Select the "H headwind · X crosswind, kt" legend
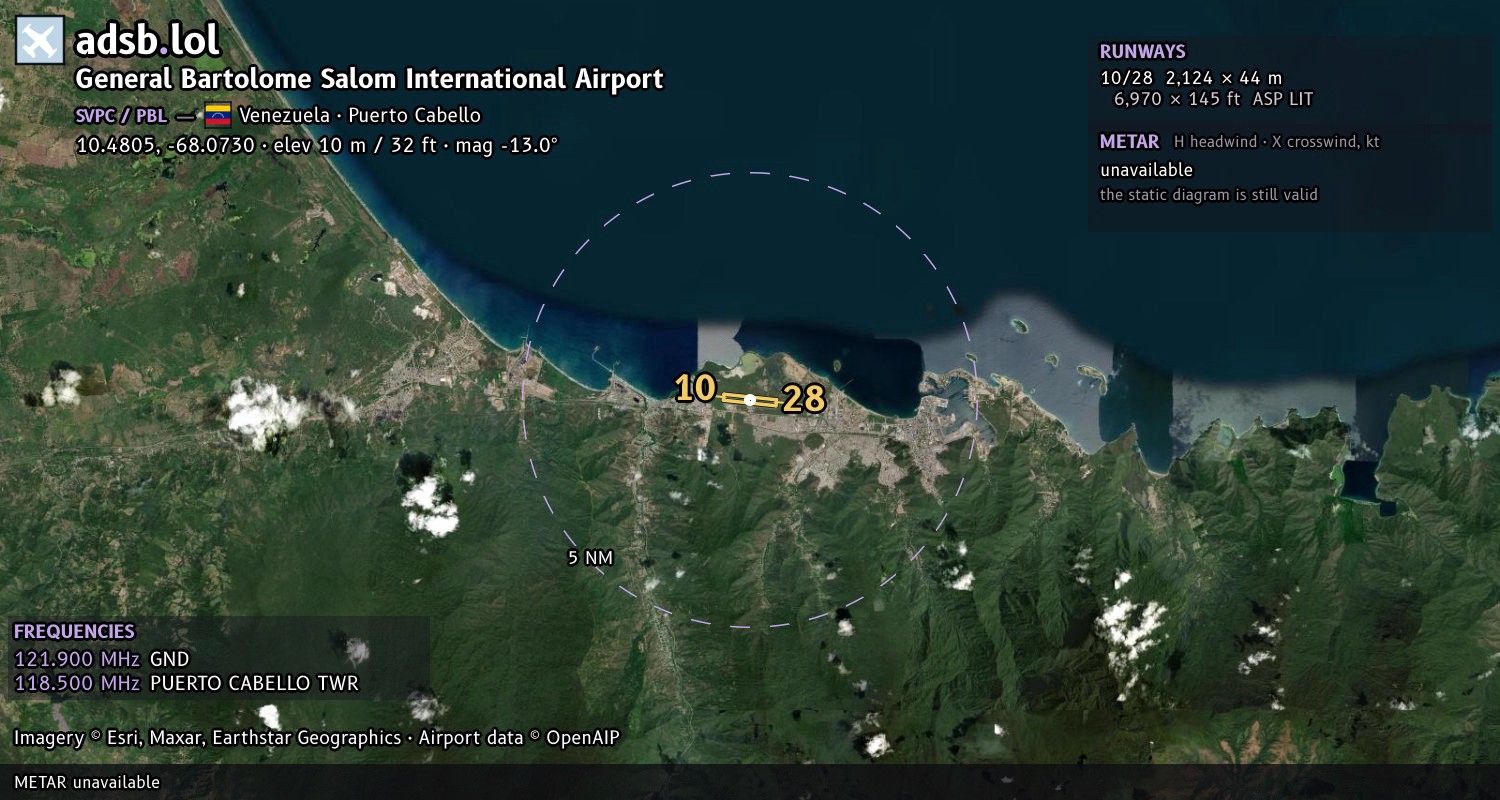The width and height of the screenshot is (1500, 800). pos(1277,142)
